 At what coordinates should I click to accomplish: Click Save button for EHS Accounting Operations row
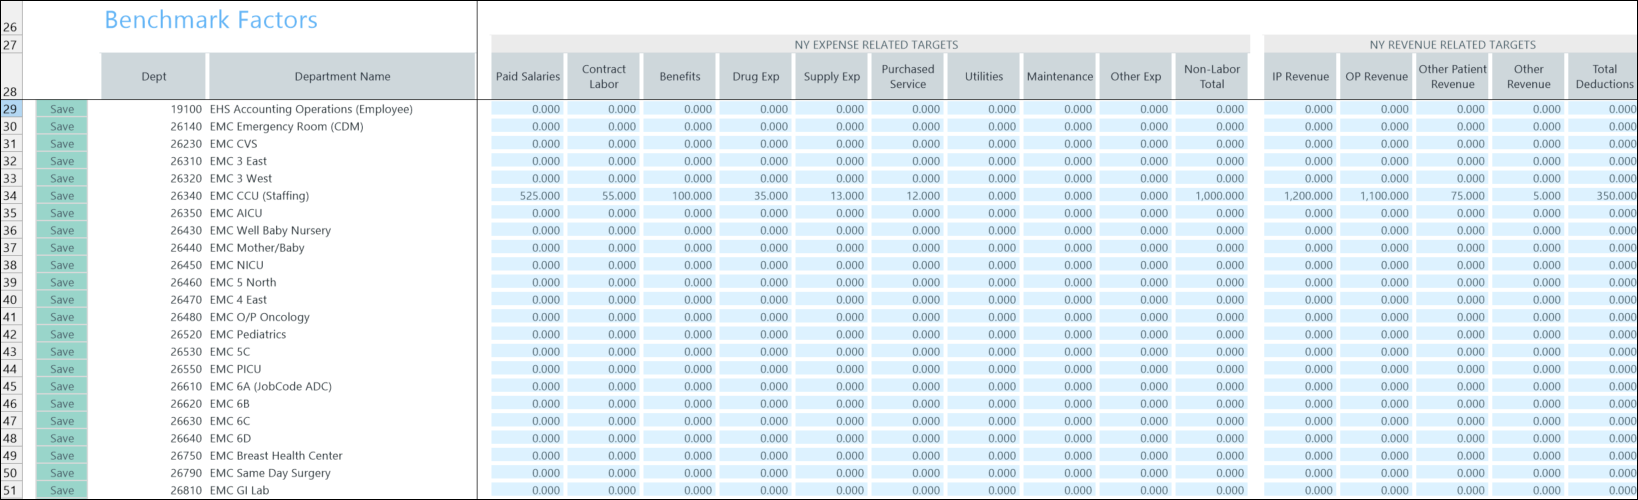pyautogui.click(x=62, y=109)
